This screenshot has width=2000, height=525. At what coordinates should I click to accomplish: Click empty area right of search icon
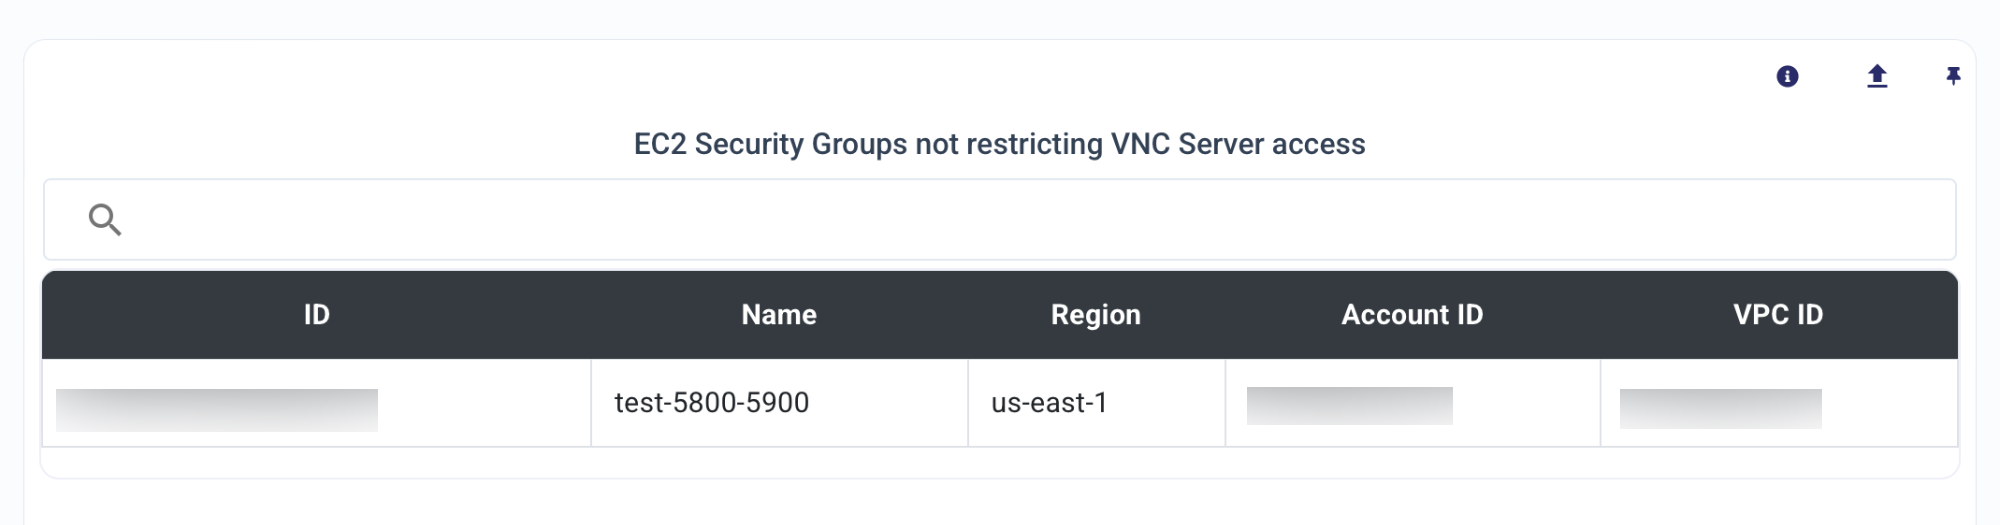[x=1040, y=219]
